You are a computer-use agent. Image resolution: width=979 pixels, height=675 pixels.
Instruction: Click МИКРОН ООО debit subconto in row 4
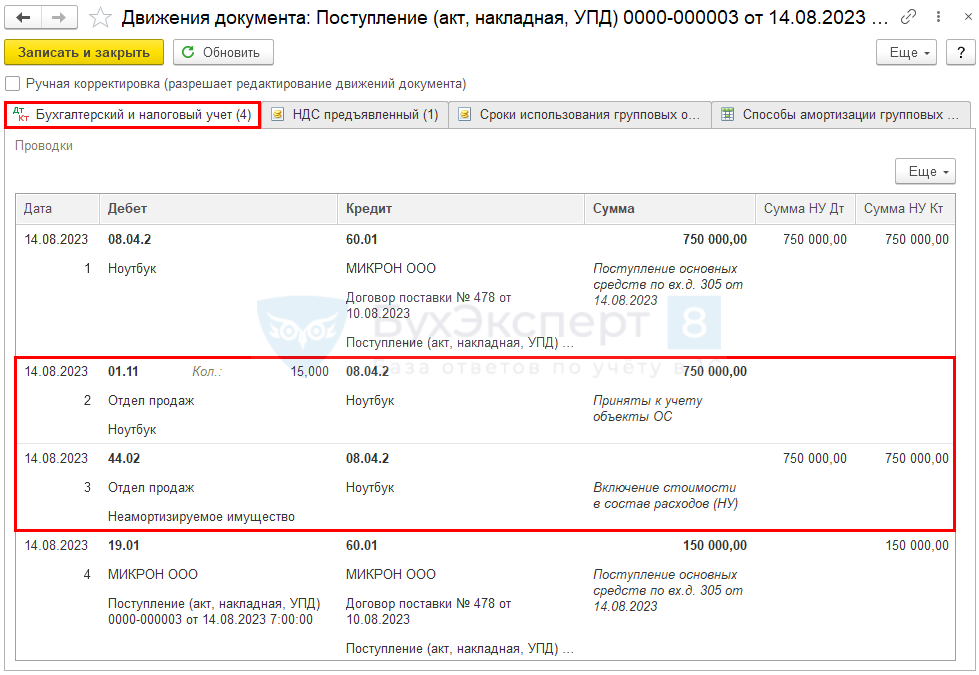[152, 574]
